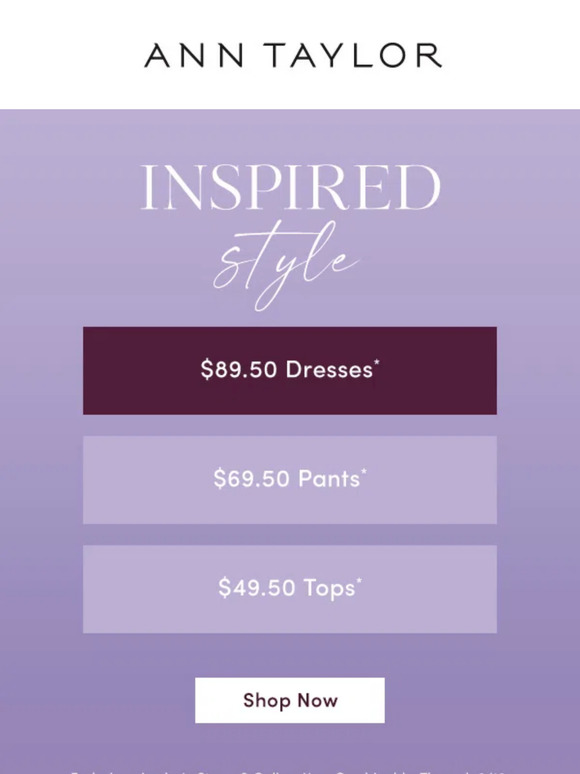Open the $89.50 Dresses offer banner

pos(290,370)
